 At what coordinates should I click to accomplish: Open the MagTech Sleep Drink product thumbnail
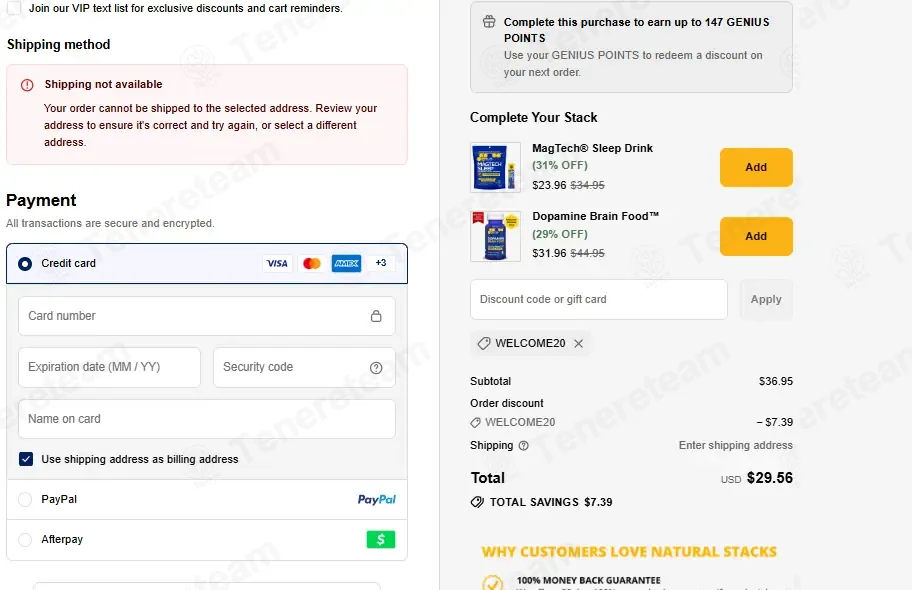(x=496, y=168)
